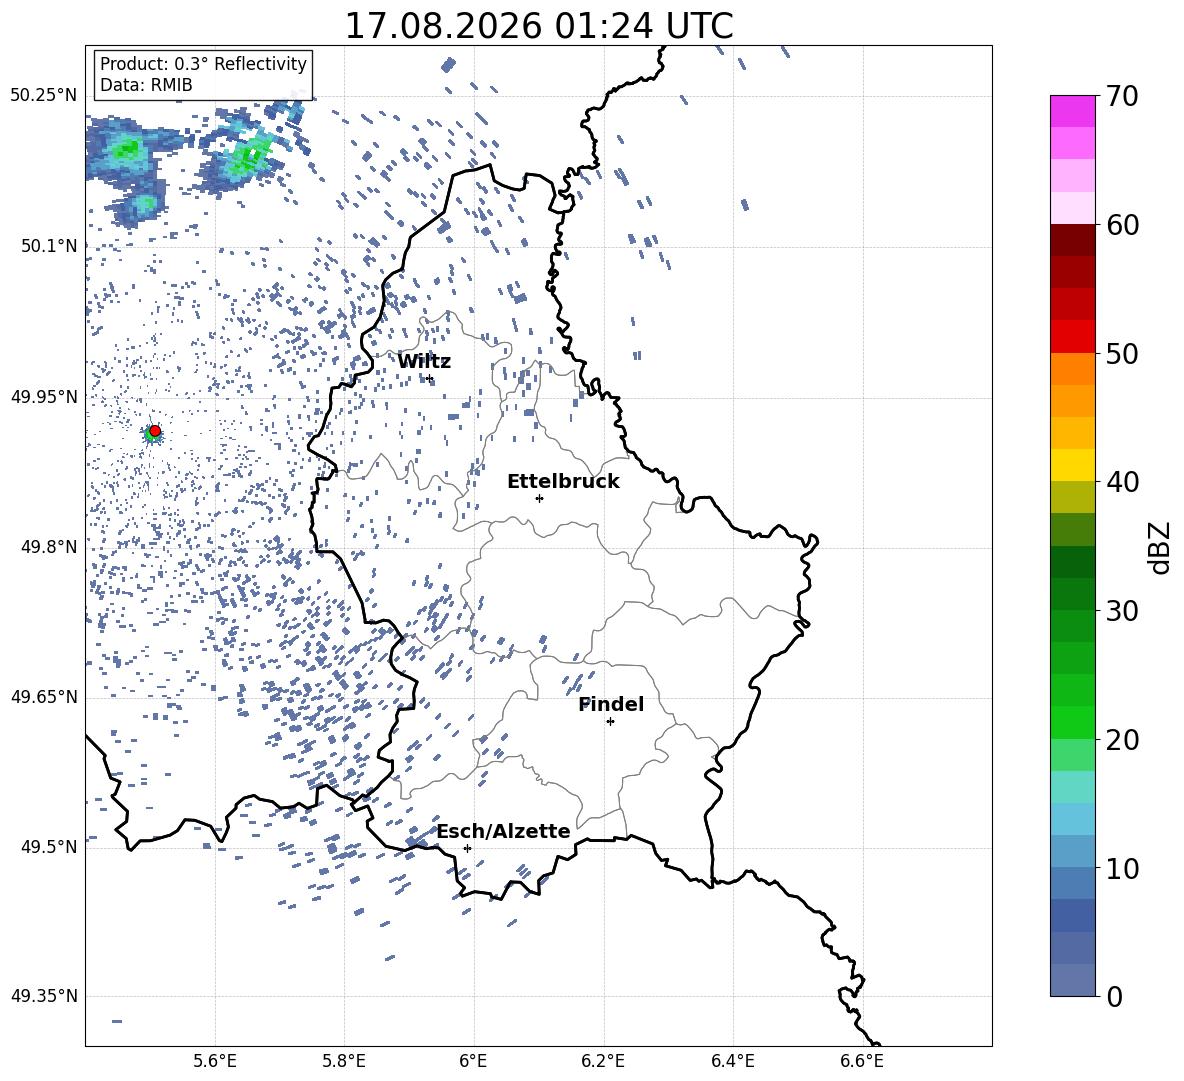Click the Findel station cross marker
This screenshot has height=1081, width=1184.
click(x=610, y=722)
